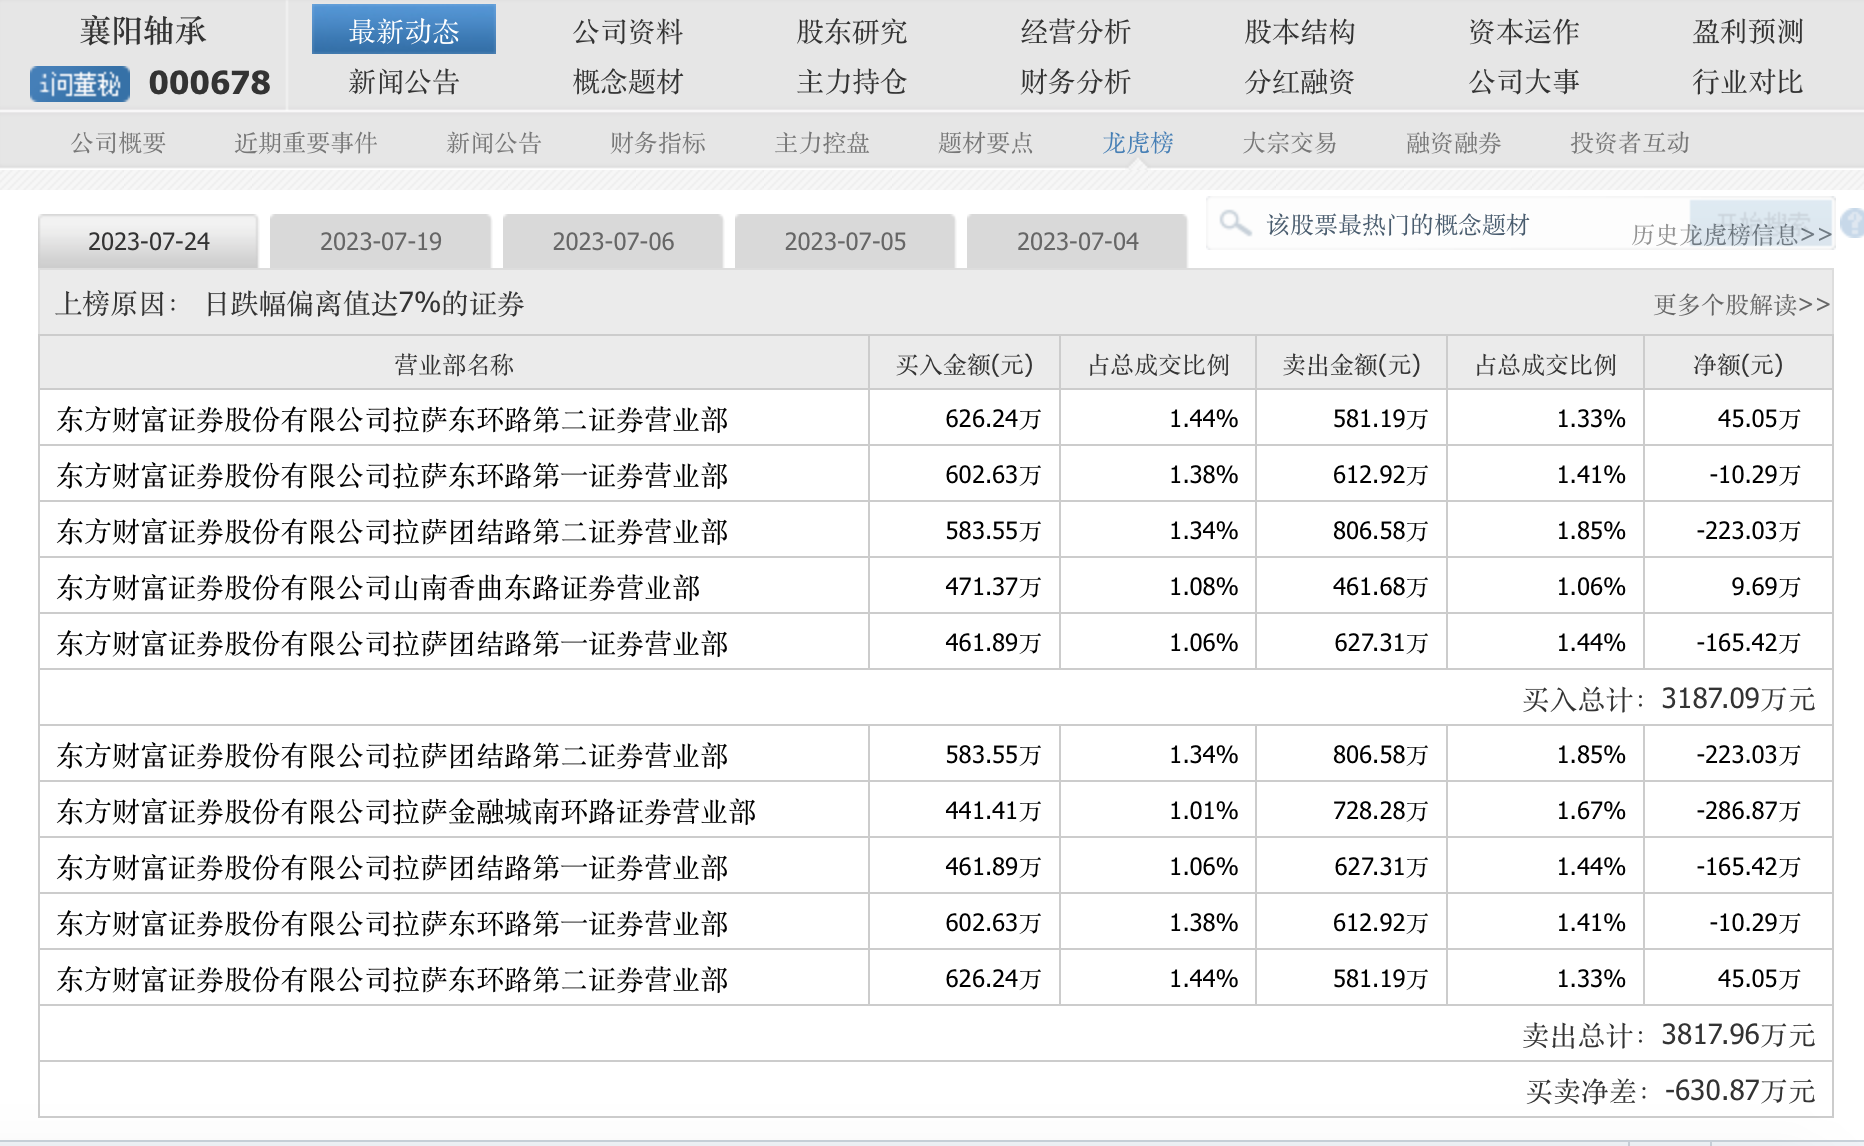This screenshot has height=1146, width=1864.
Task: Select the 2023-07-24 date tab
Action: [x=148, y=241]
